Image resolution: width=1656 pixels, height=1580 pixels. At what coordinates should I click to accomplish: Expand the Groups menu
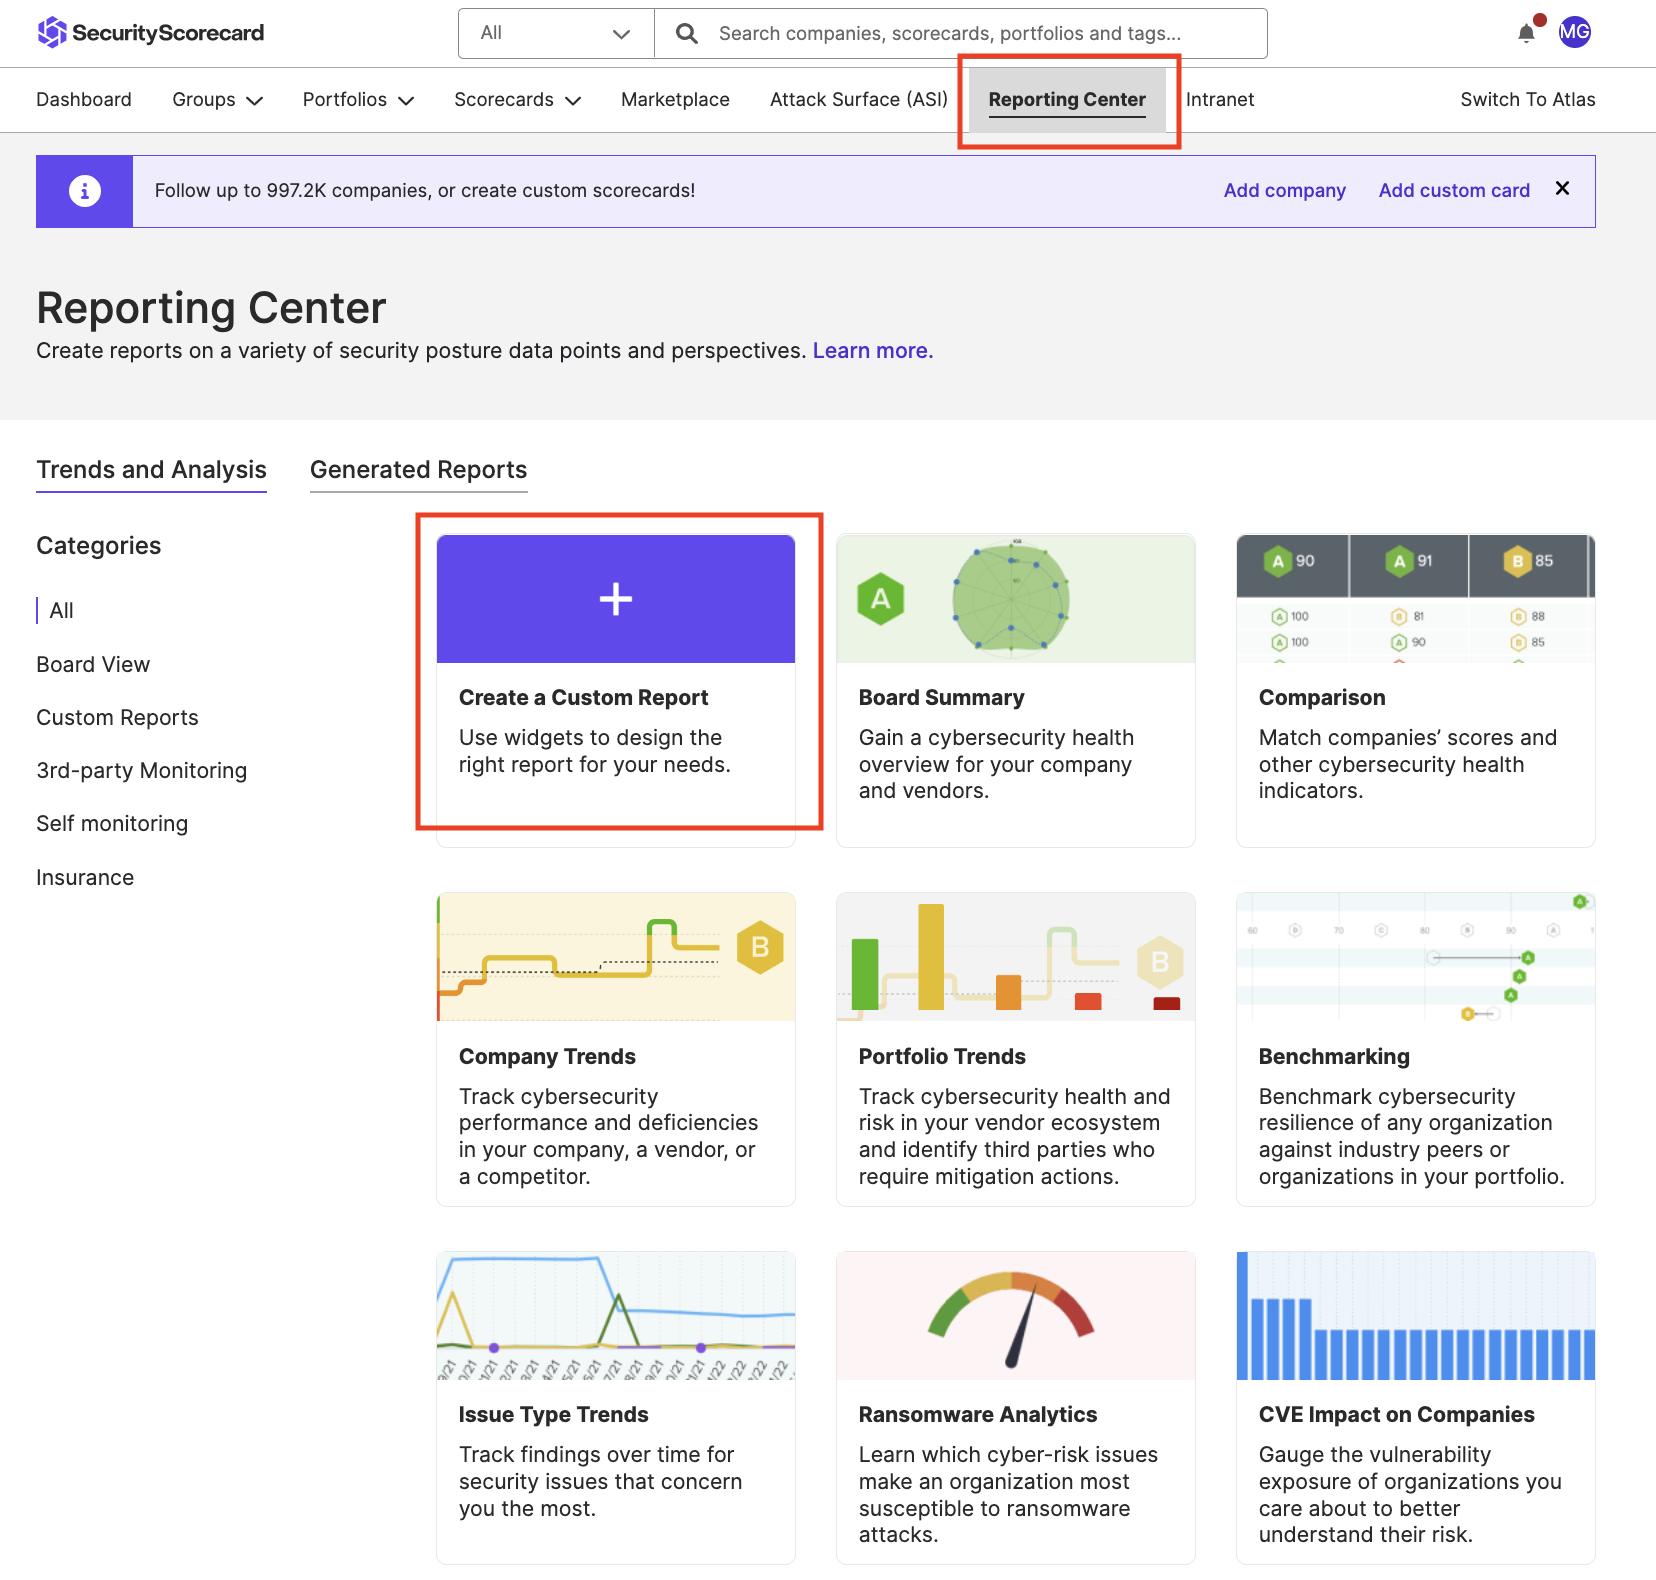pyautogui.click(x=217, y=100)
